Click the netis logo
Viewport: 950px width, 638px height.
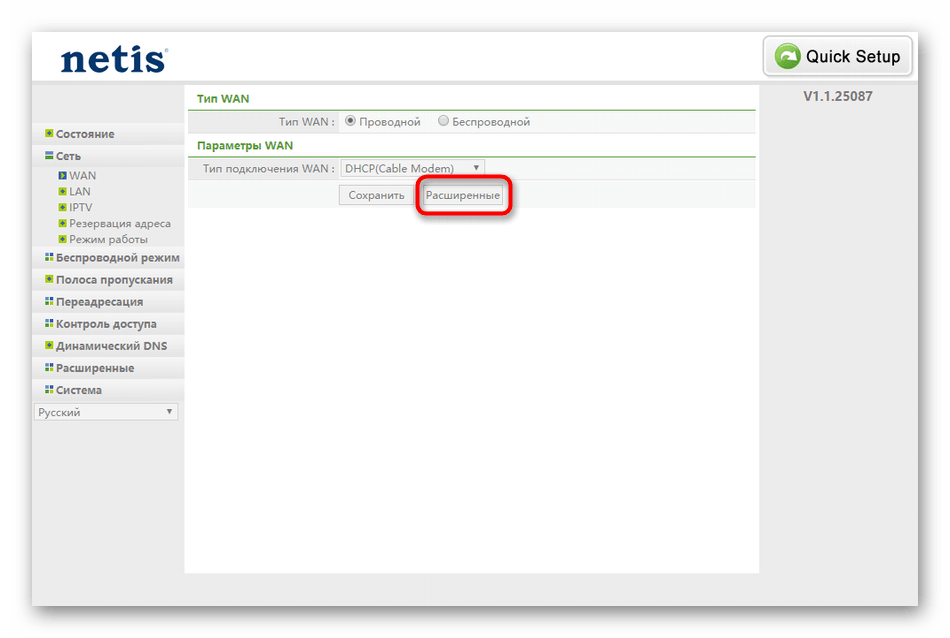[114, 59]
